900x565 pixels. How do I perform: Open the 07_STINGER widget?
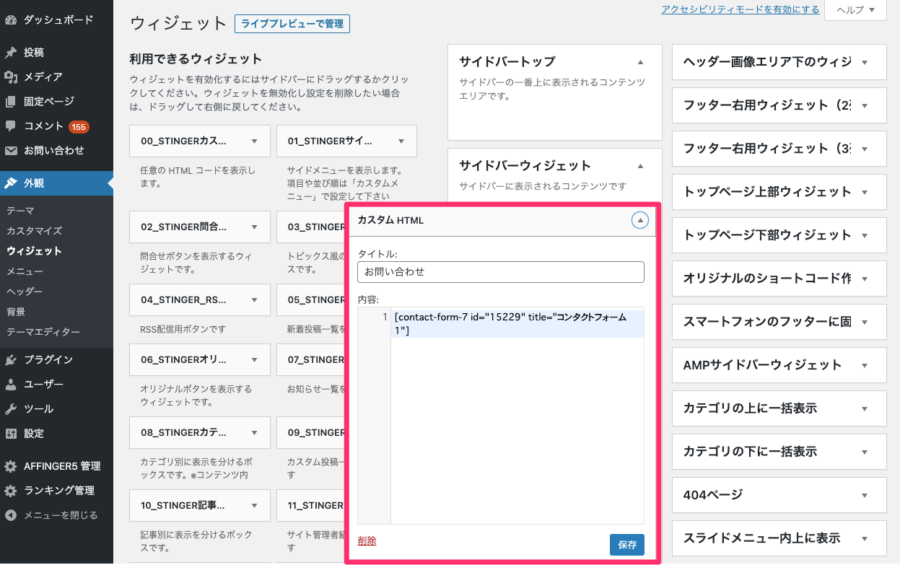(x=311, y=359)
